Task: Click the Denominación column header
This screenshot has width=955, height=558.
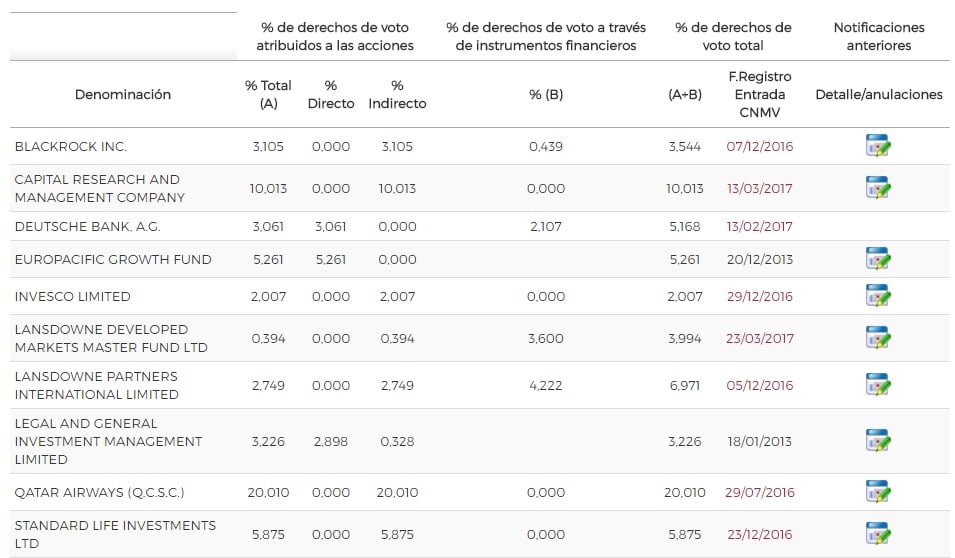Action: tap(123, 95)
